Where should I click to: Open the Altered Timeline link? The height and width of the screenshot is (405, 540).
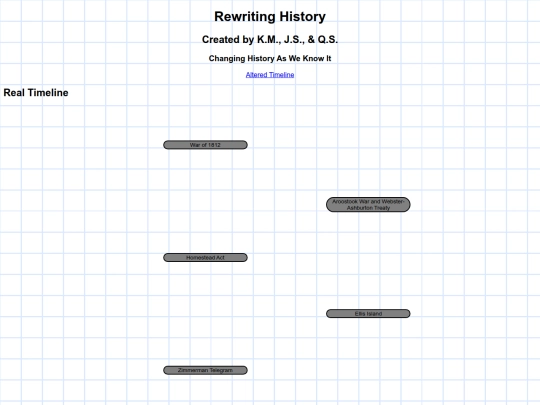click(x=270, y=75)
